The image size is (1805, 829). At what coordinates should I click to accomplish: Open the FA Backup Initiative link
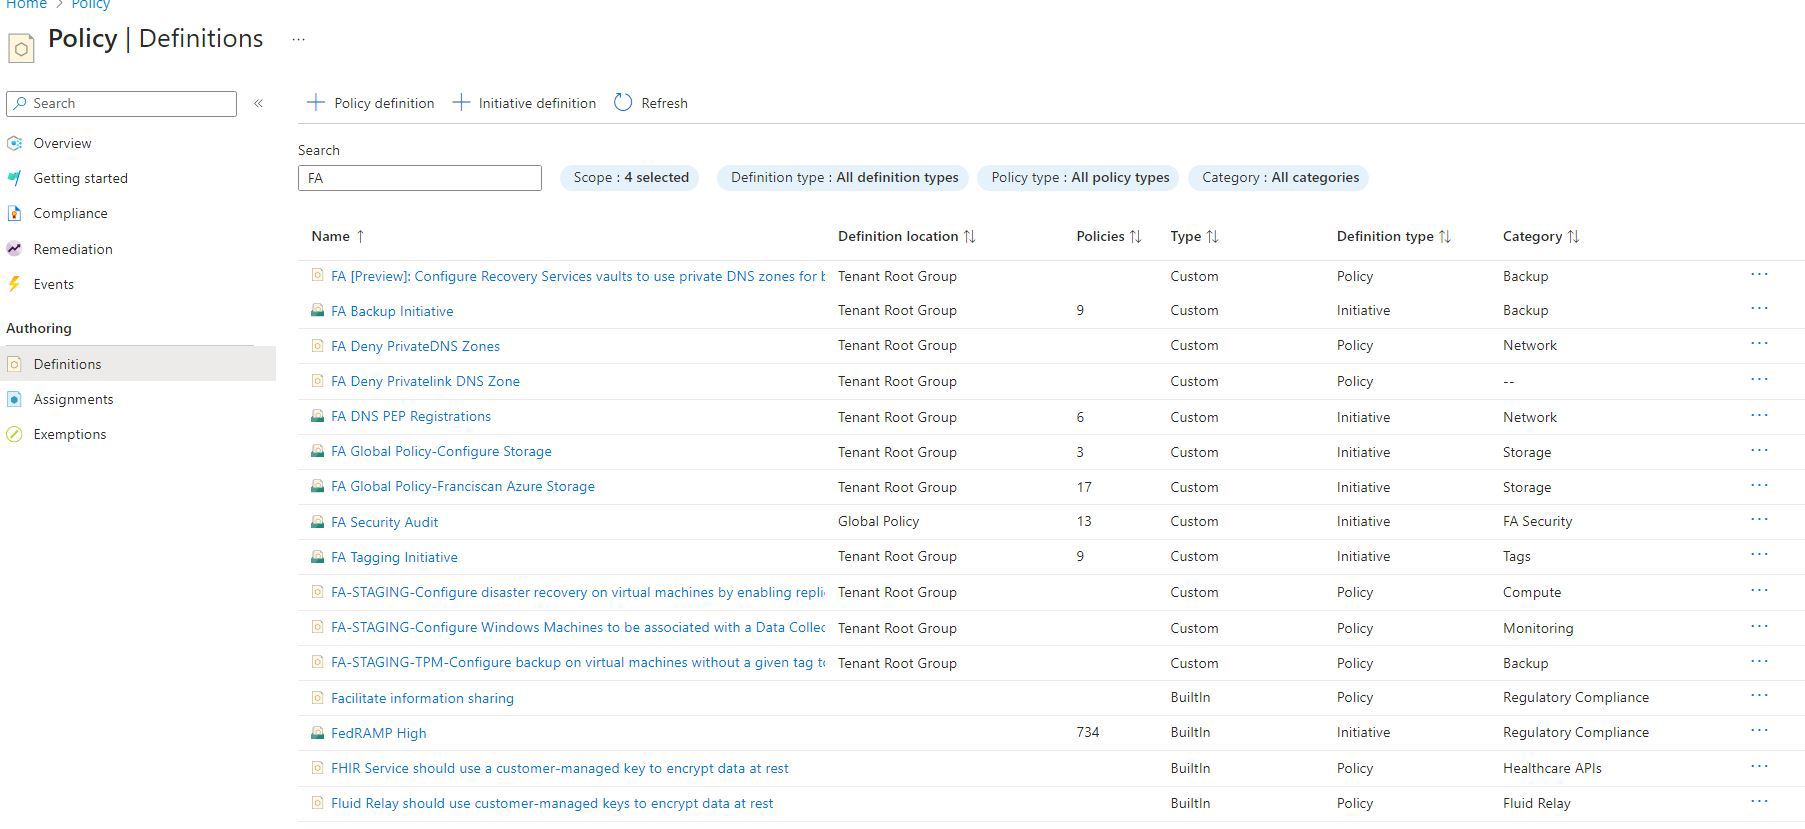[x=392, y=311]
